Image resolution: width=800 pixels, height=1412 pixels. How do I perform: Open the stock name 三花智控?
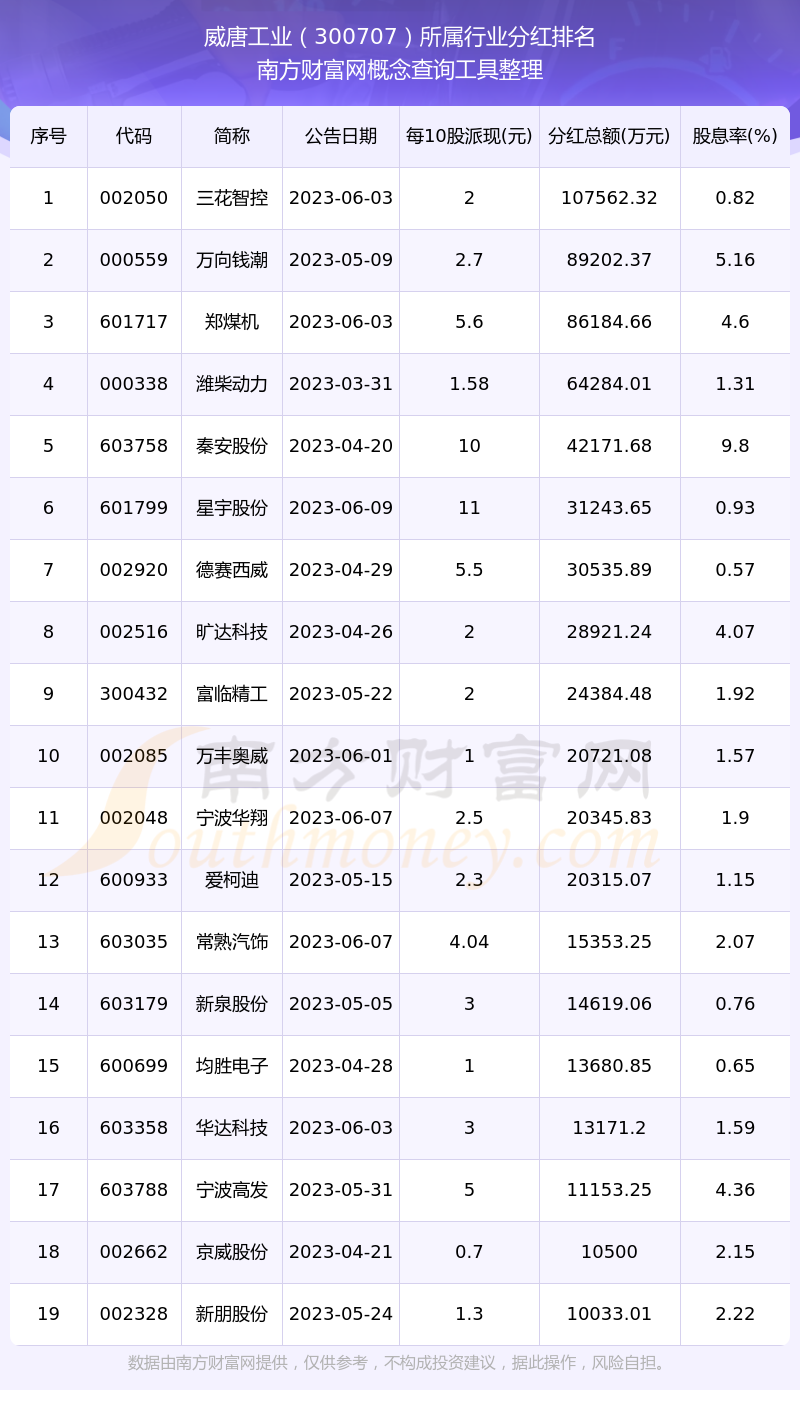point(232,198)
